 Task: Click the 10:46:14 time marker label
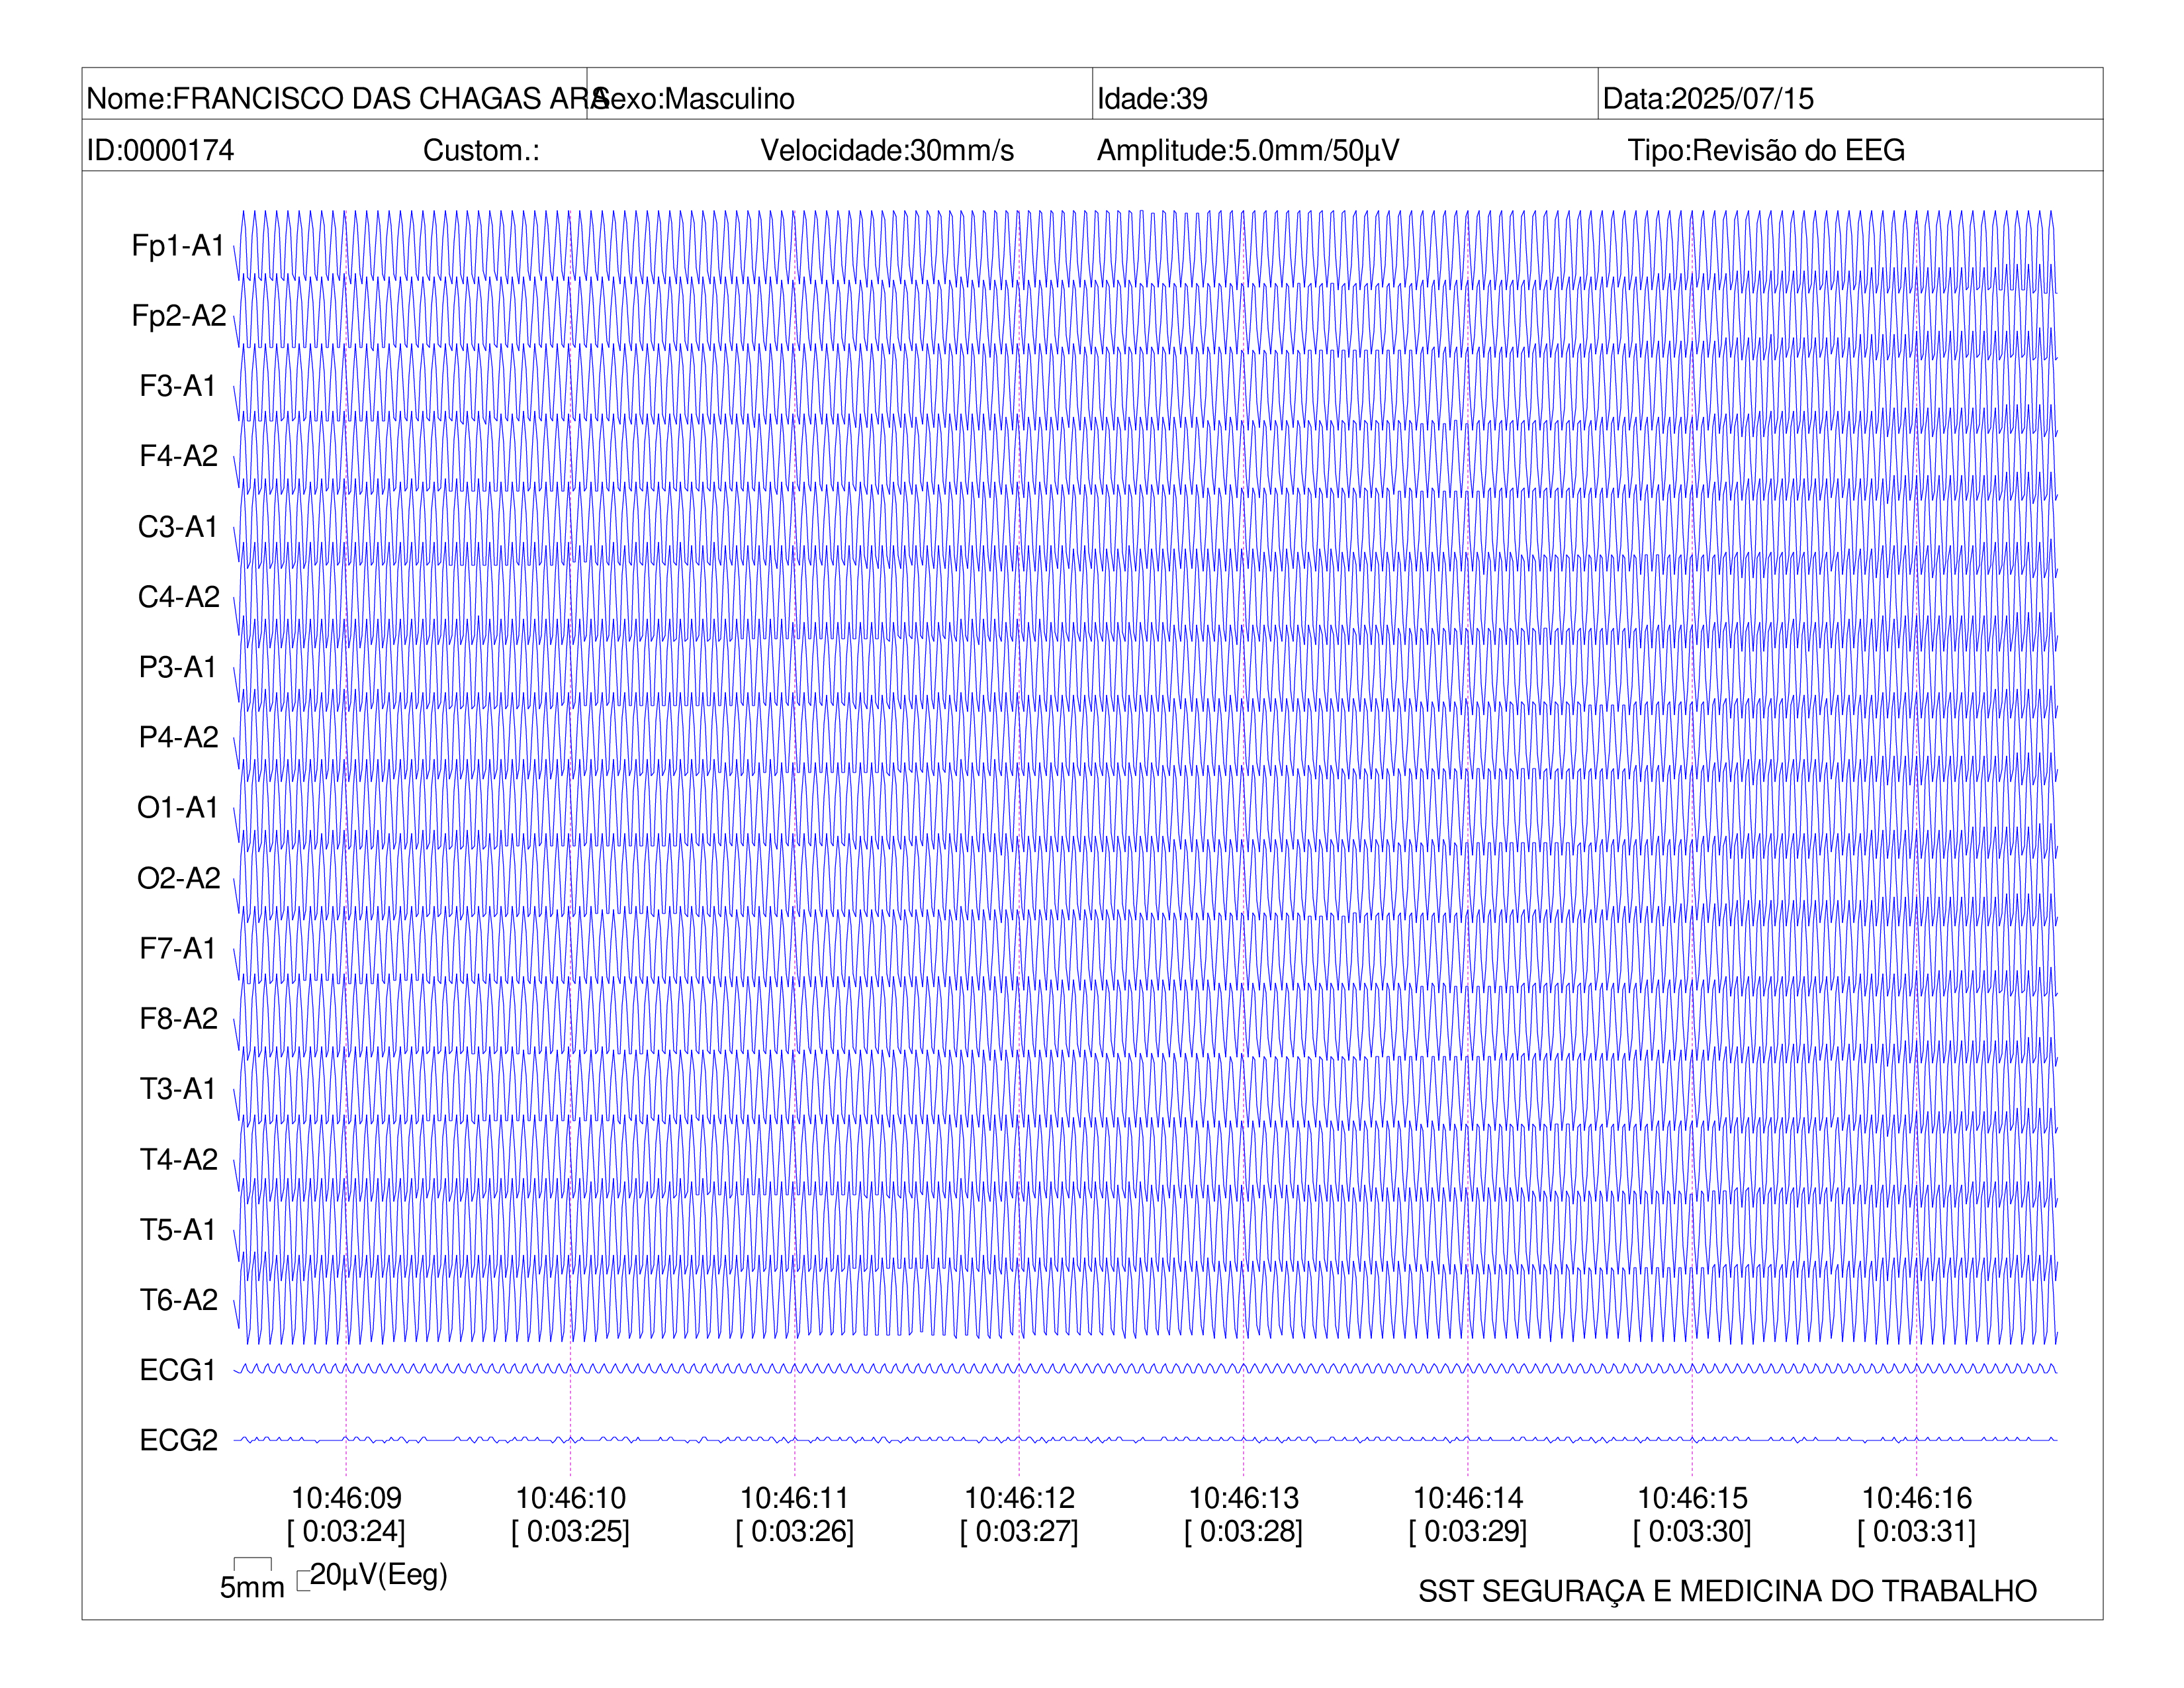[x=1468, y=1498]
